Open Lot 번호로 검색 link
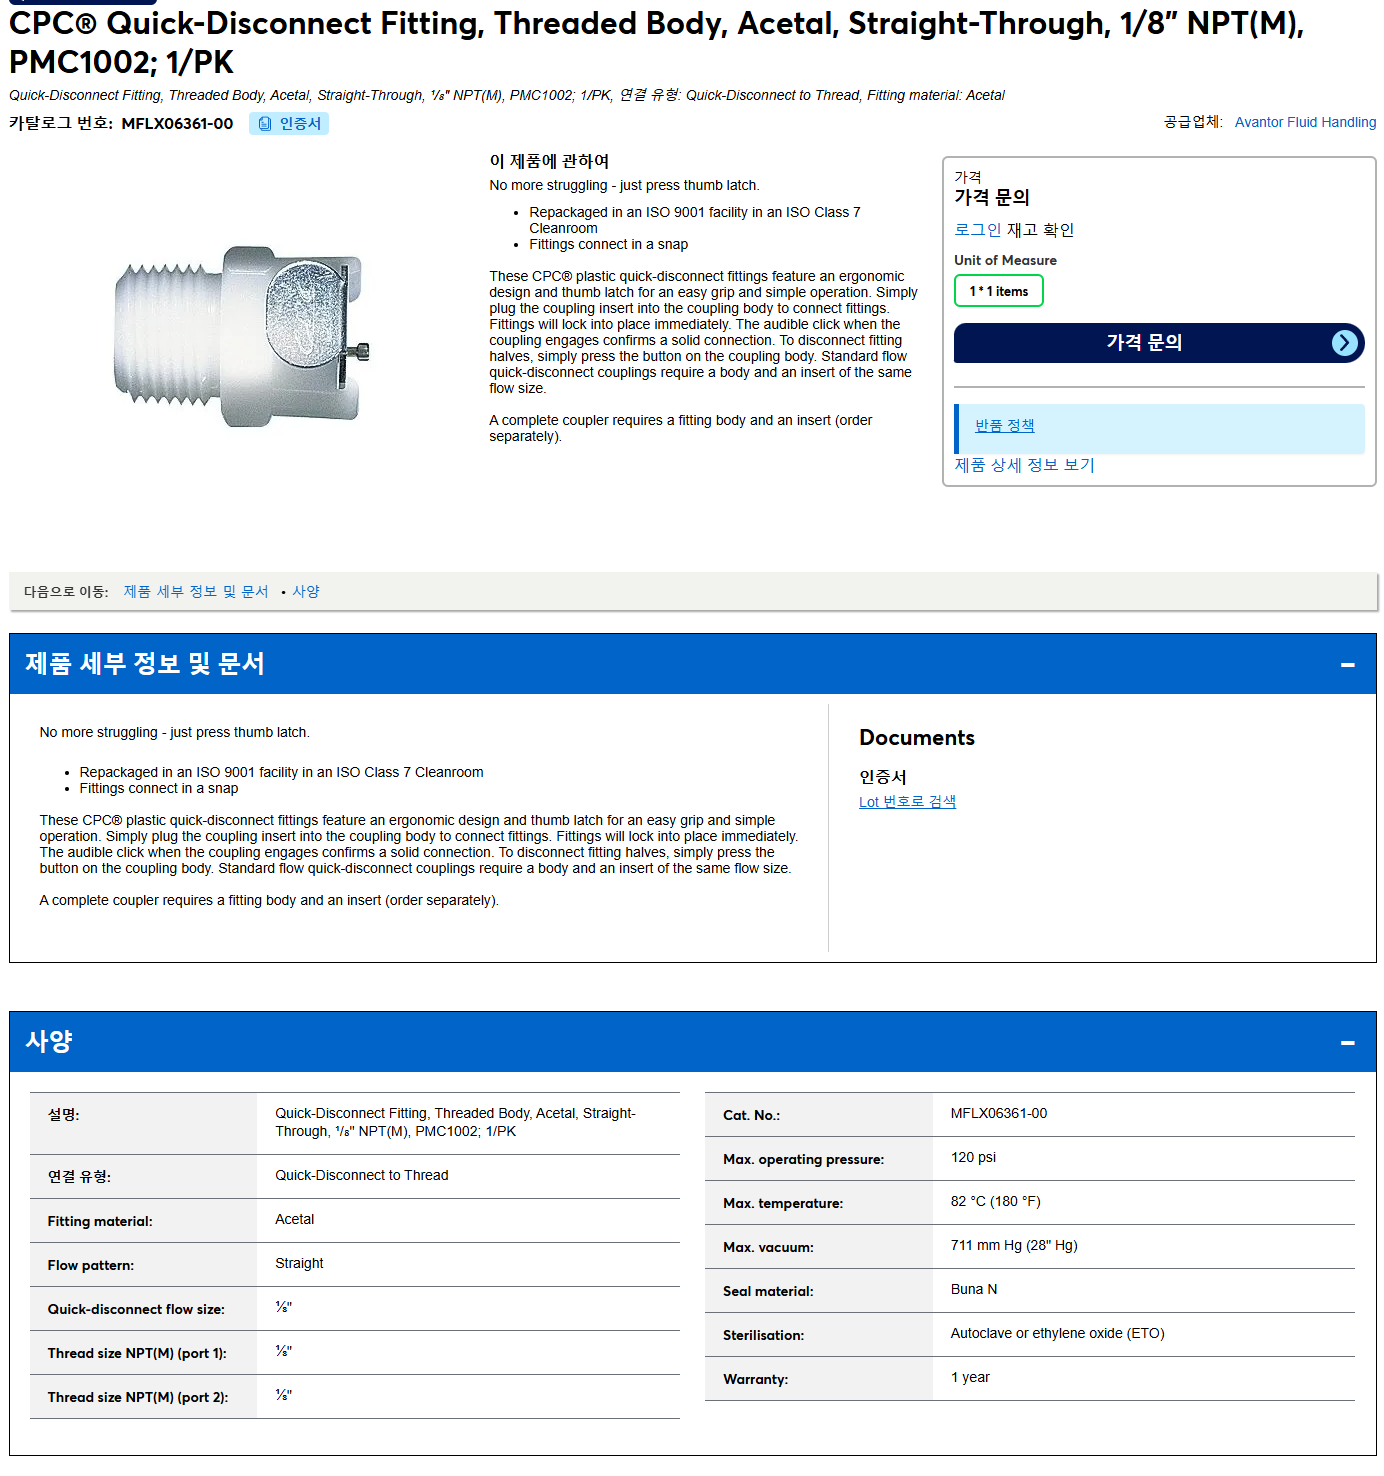Image resolution: width=1384 pixels, height=1476 pixels. click(907, 802)
